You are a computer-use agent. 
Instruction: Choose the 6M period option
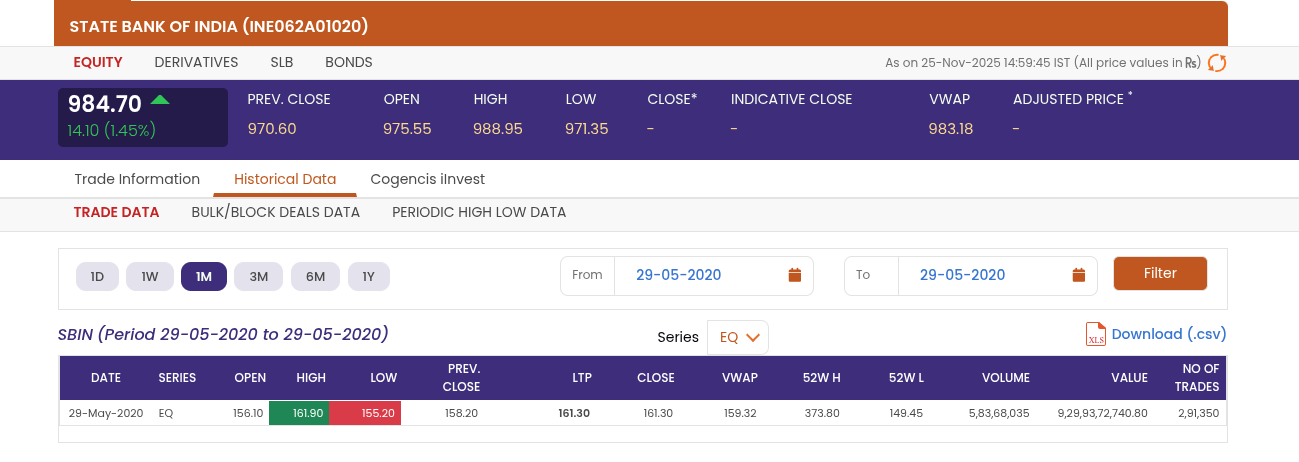coord(315,277)
